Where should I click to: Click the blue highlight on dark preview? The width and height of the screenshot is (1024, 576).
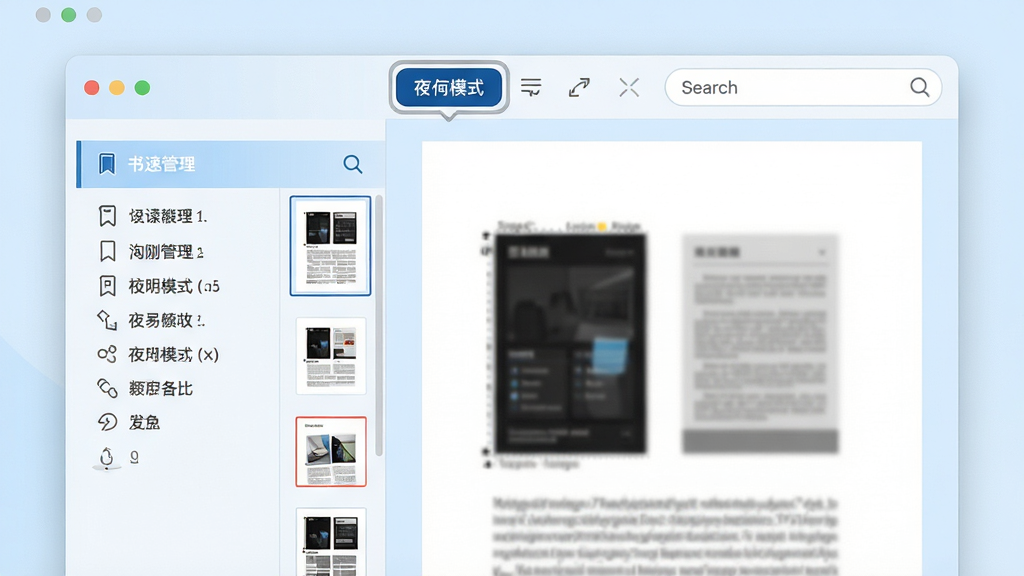pyautogui.click(x=610, y=356)
